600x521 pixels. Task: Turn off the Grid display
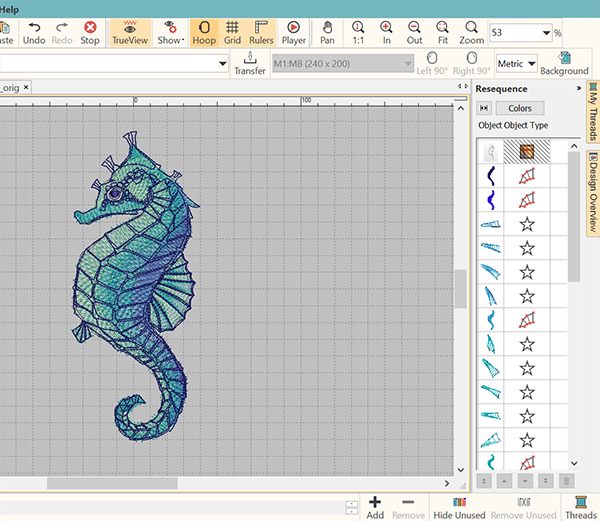(232, 31)
